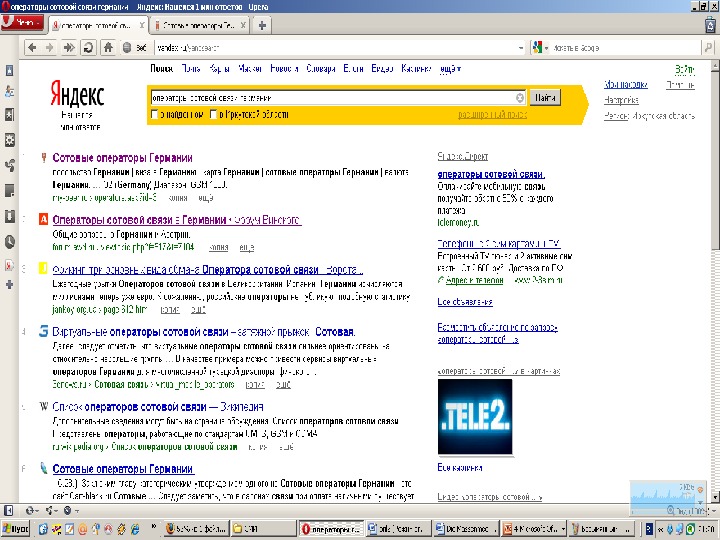
Task: Go to the Home page icon
Action: [x=108, y=47]
